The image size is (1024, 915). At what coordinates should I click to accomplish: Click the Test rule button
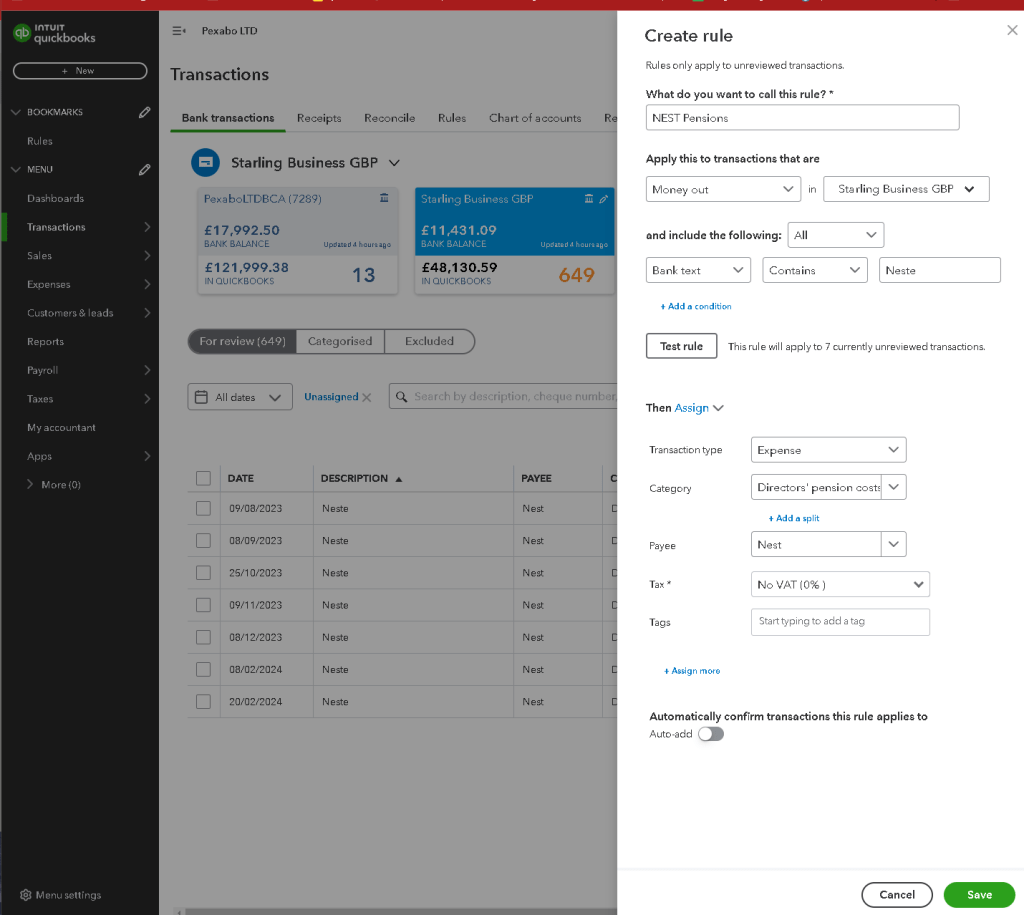point(681,346)
